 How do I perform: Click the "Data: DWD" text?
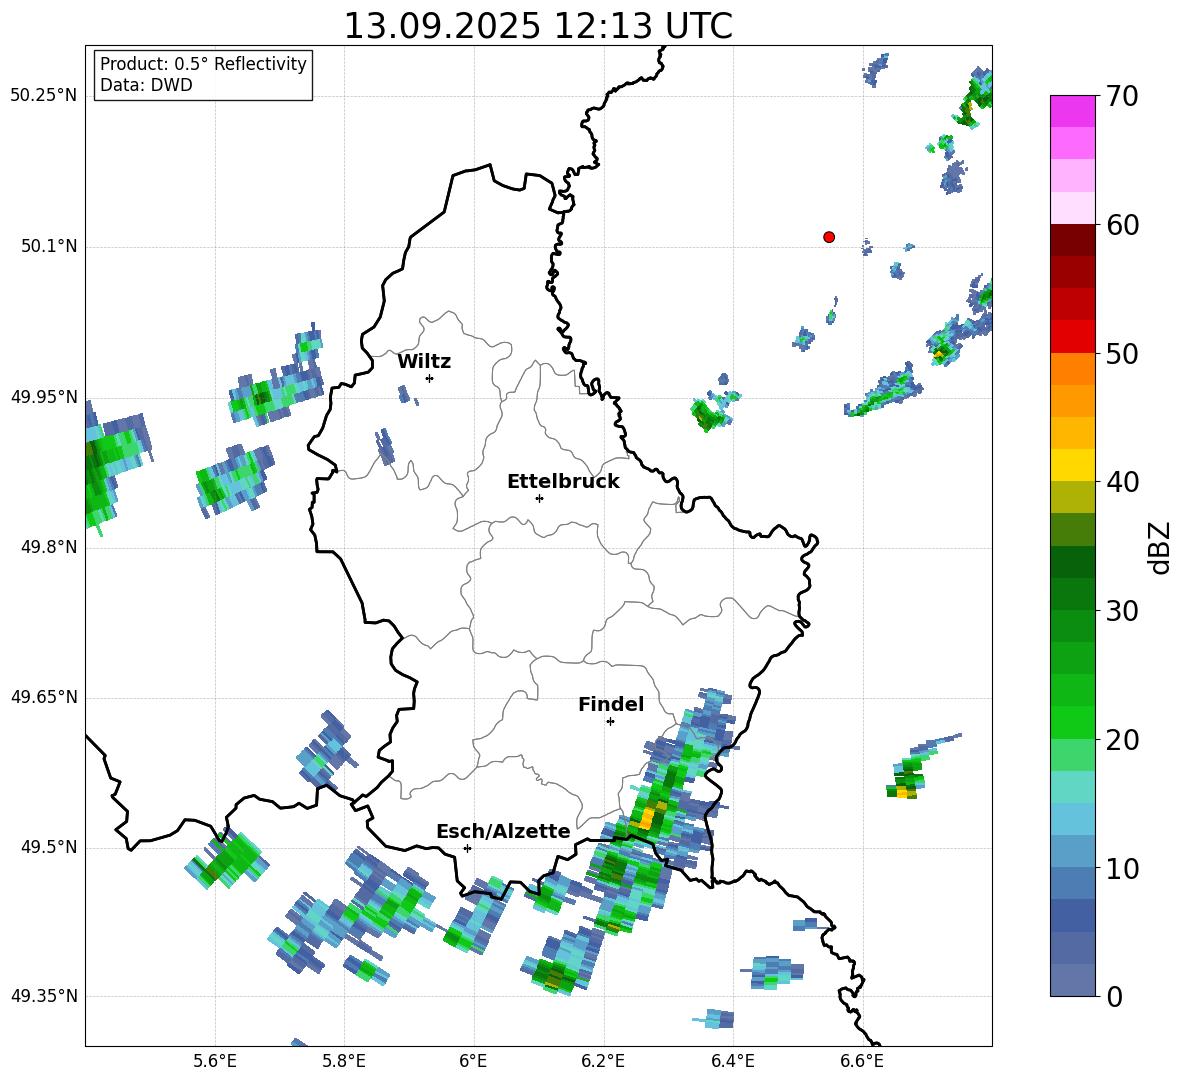click(146, 85)
